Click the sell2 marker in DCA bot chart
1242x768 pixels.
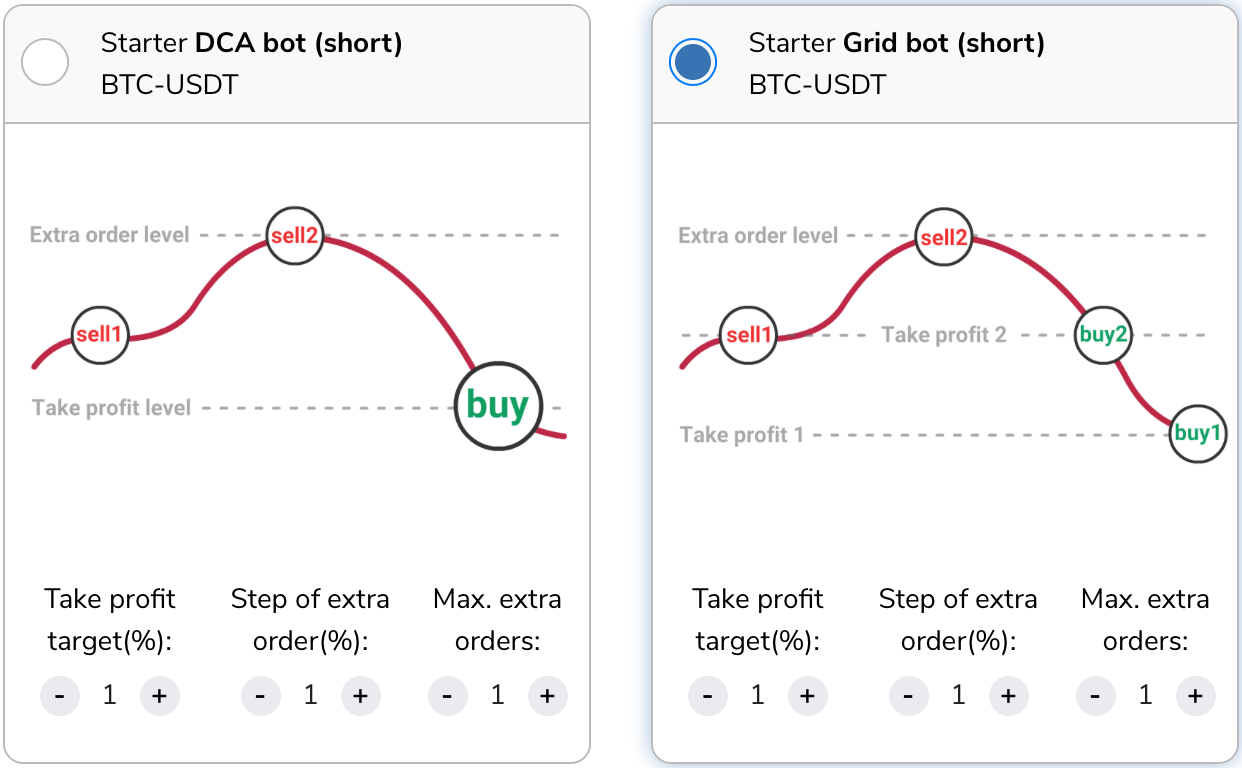click(295, 236)
